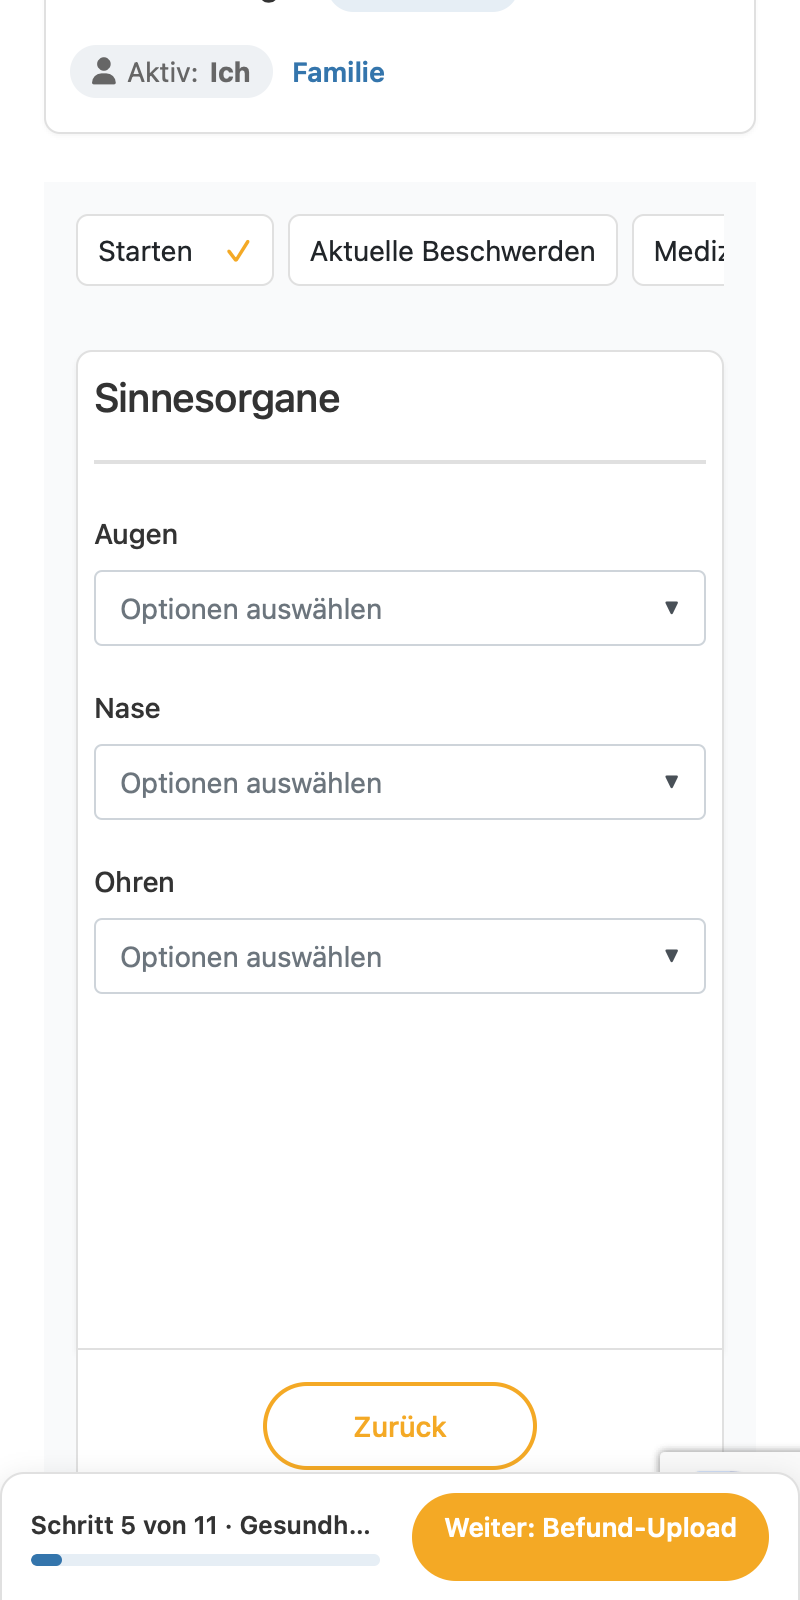Open the Ohren options select field
This screenshot has width=800, height=1600.
400,956
